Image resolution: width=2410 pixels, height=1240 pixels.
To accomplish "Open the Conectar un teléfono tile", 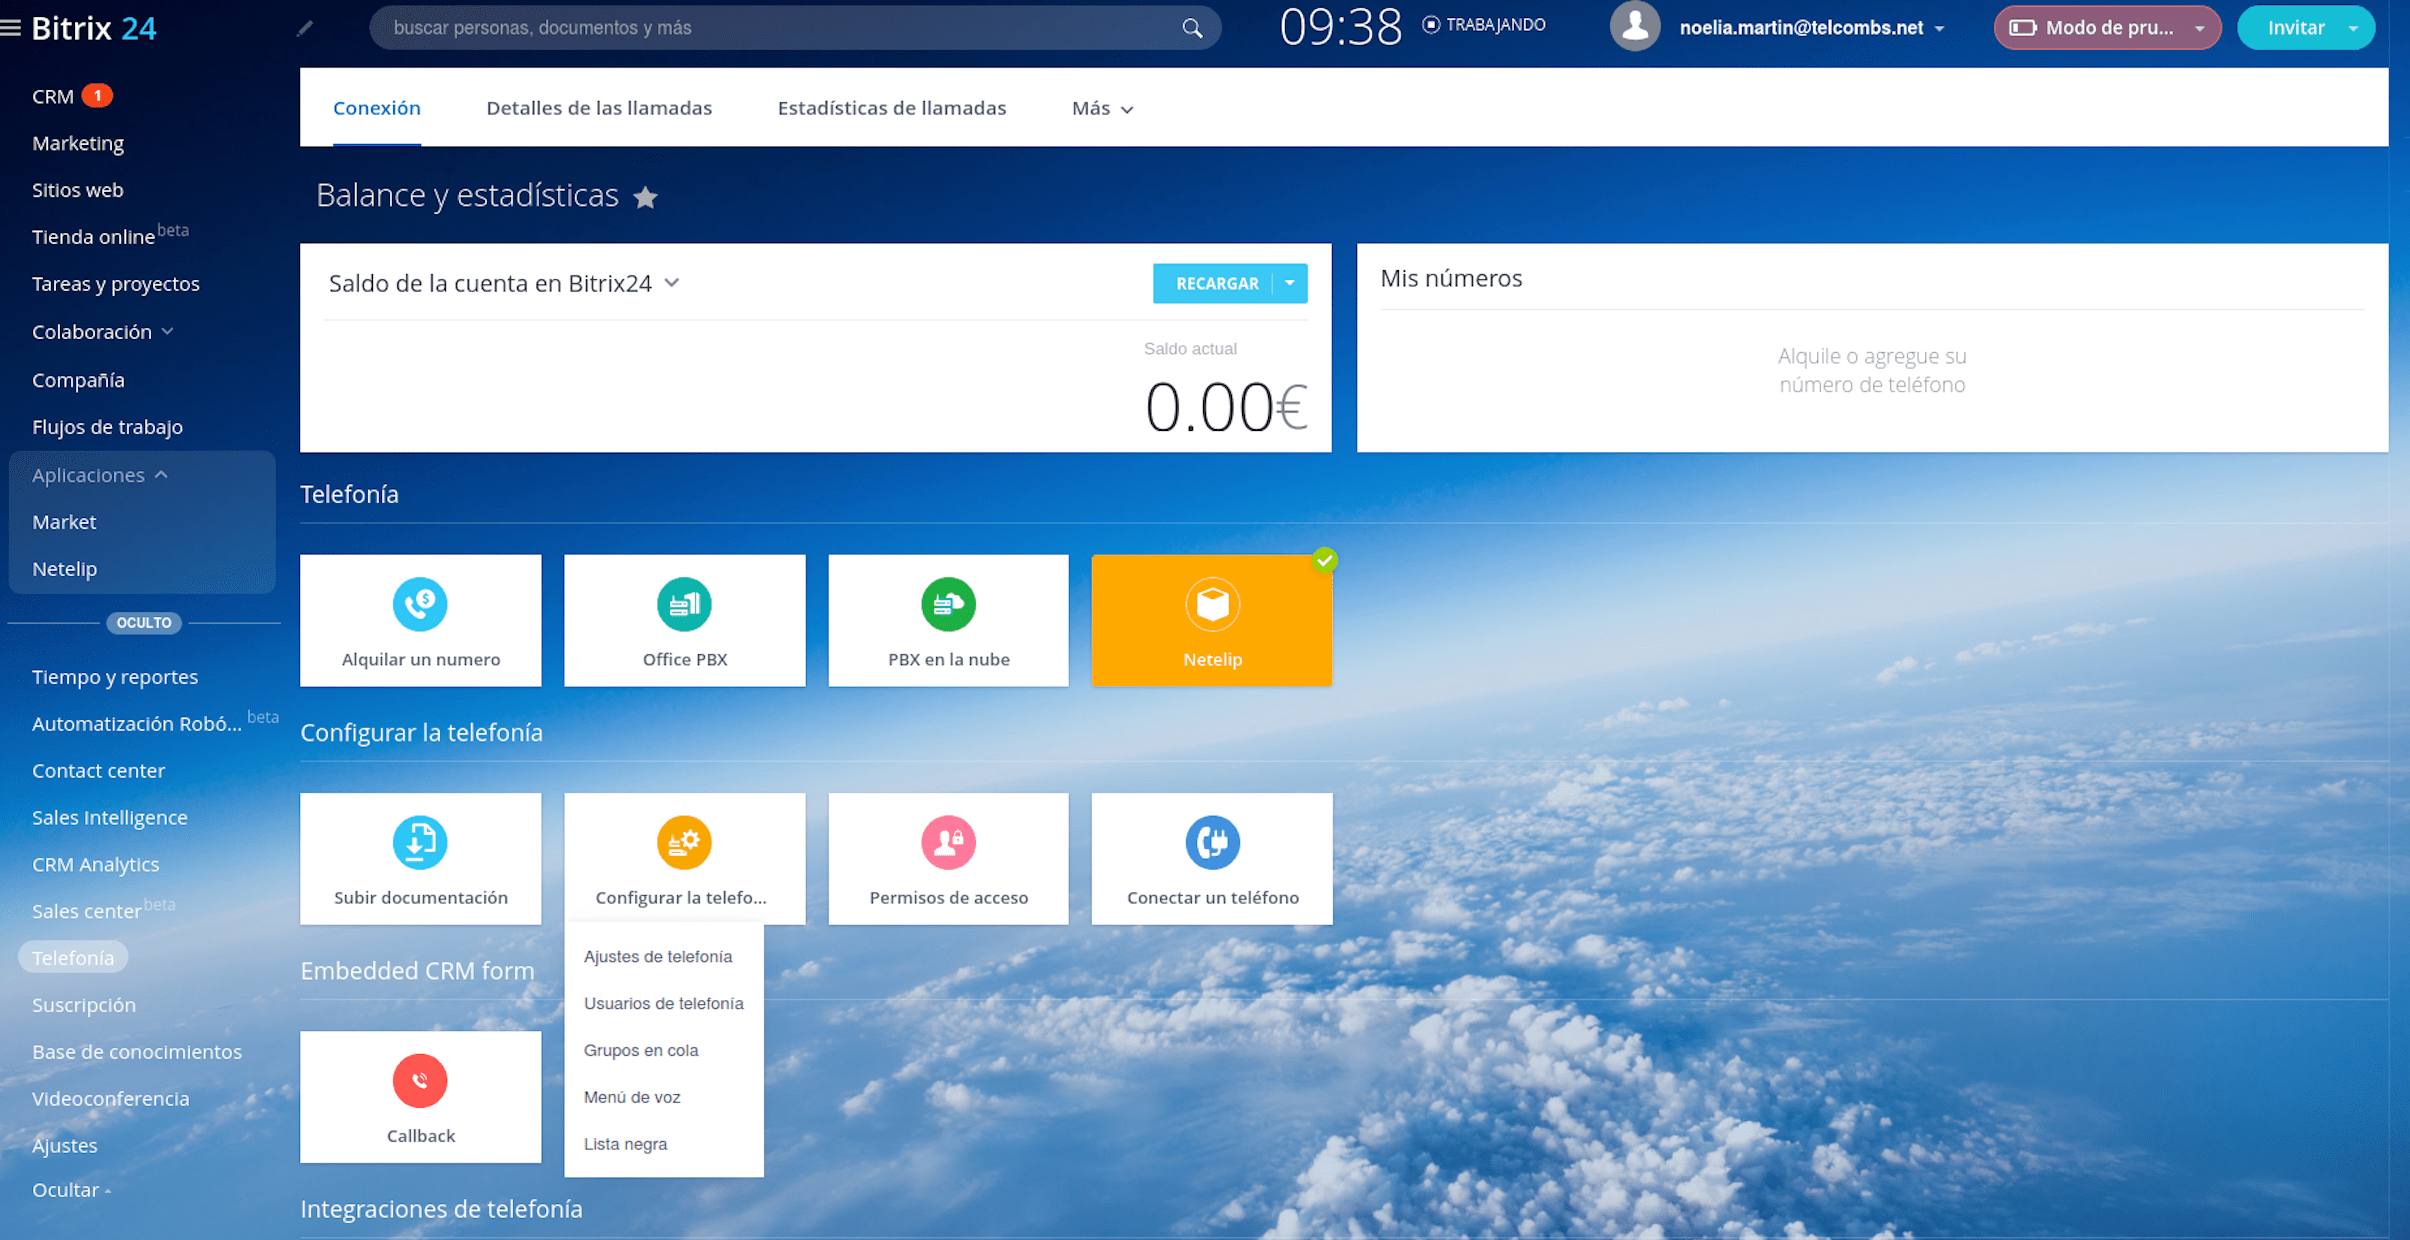I will (1212, 858).
